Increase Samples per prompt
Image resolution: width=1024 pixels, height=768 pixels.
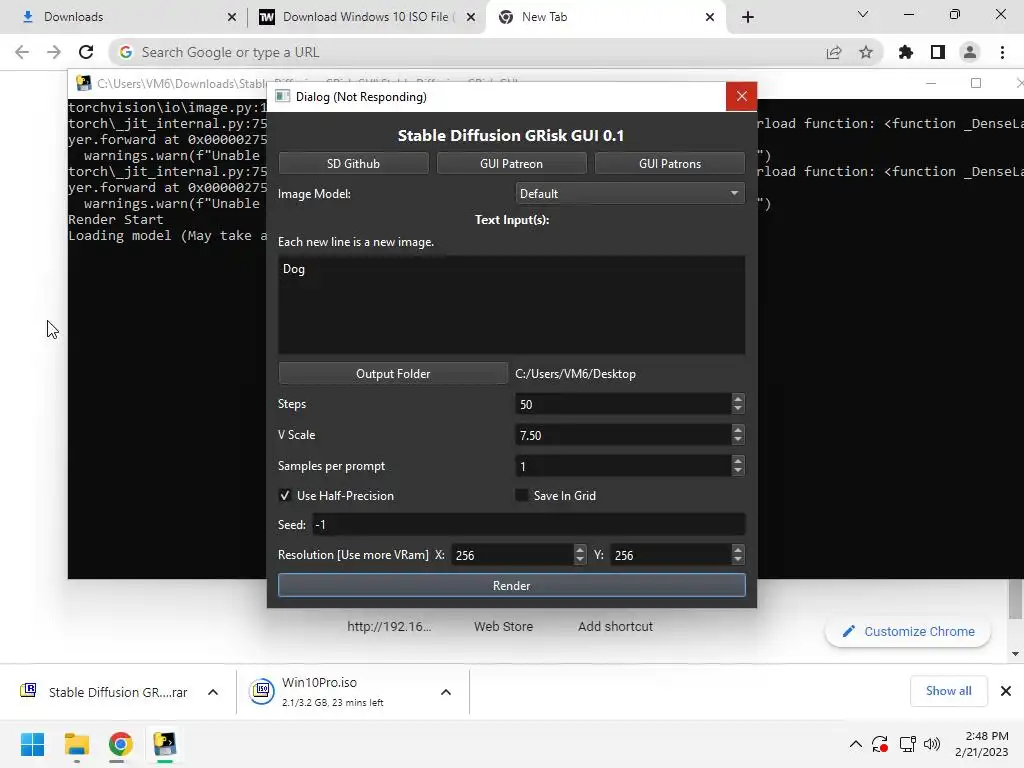click(x=738, y=460)
